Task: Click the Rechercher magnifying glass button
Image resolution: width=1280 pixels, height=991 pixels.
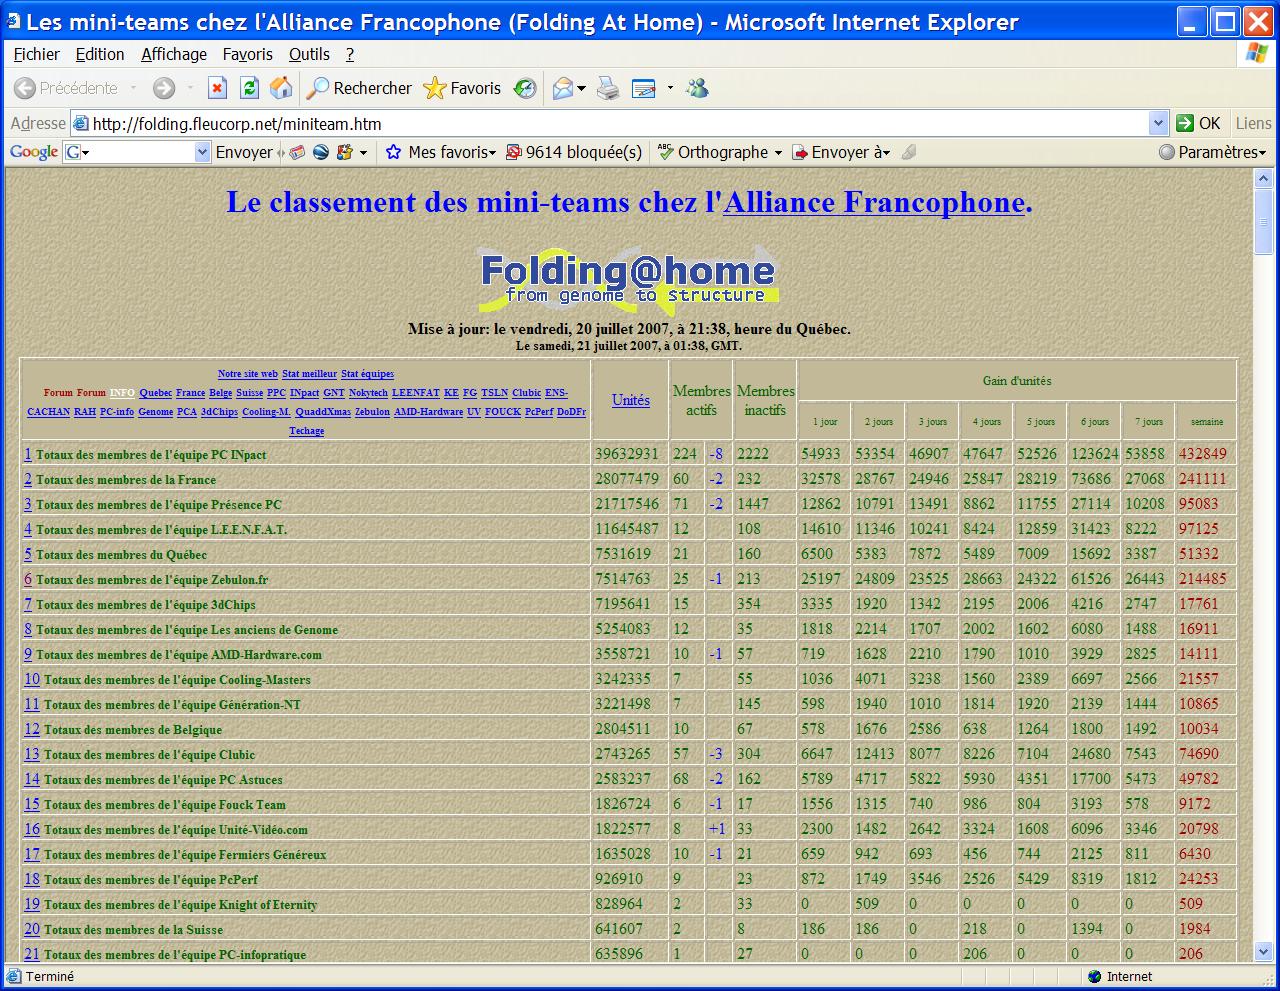Action: point(359,89)
